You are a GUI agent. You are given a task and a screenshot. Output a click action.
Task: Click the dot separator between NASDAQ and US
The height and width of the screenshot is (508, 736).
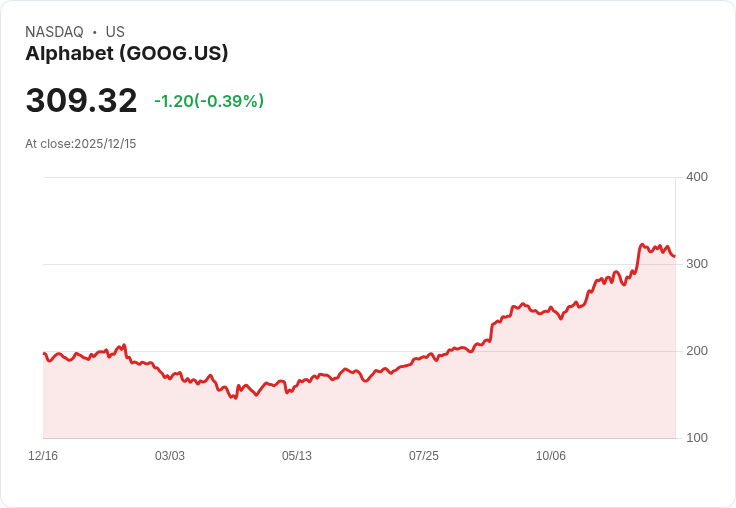pyautogui.click(x=95, y=32)
